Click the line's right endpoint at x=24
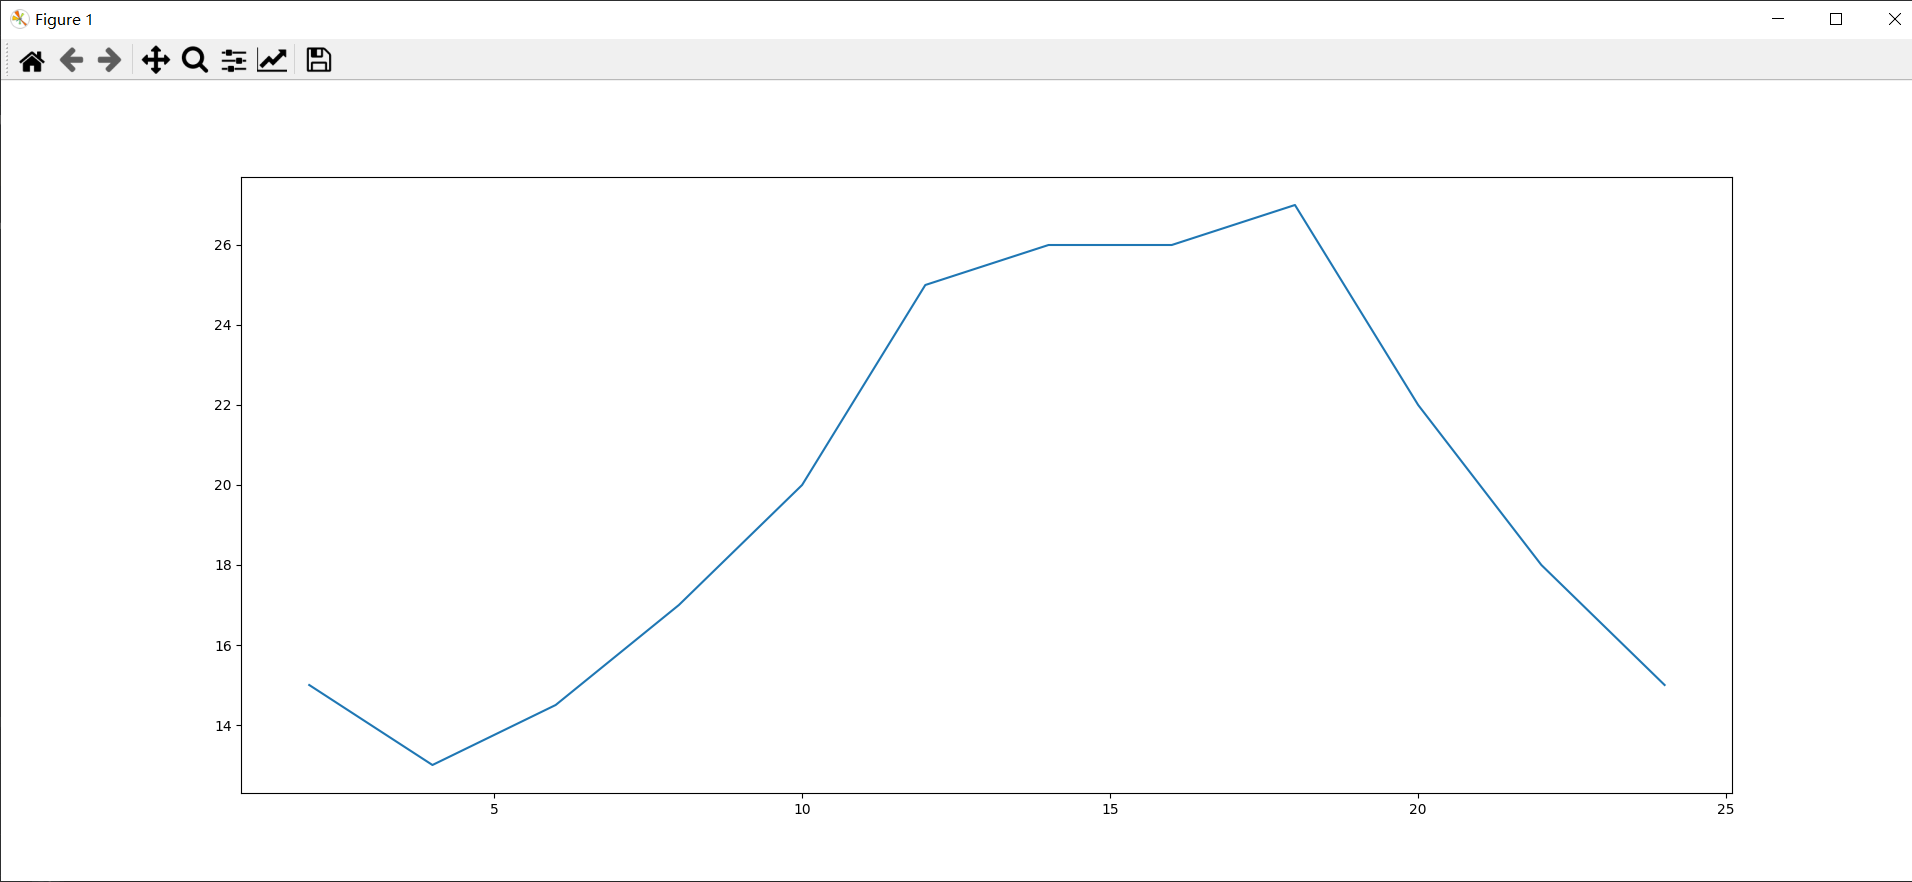 click(1664, 685)
